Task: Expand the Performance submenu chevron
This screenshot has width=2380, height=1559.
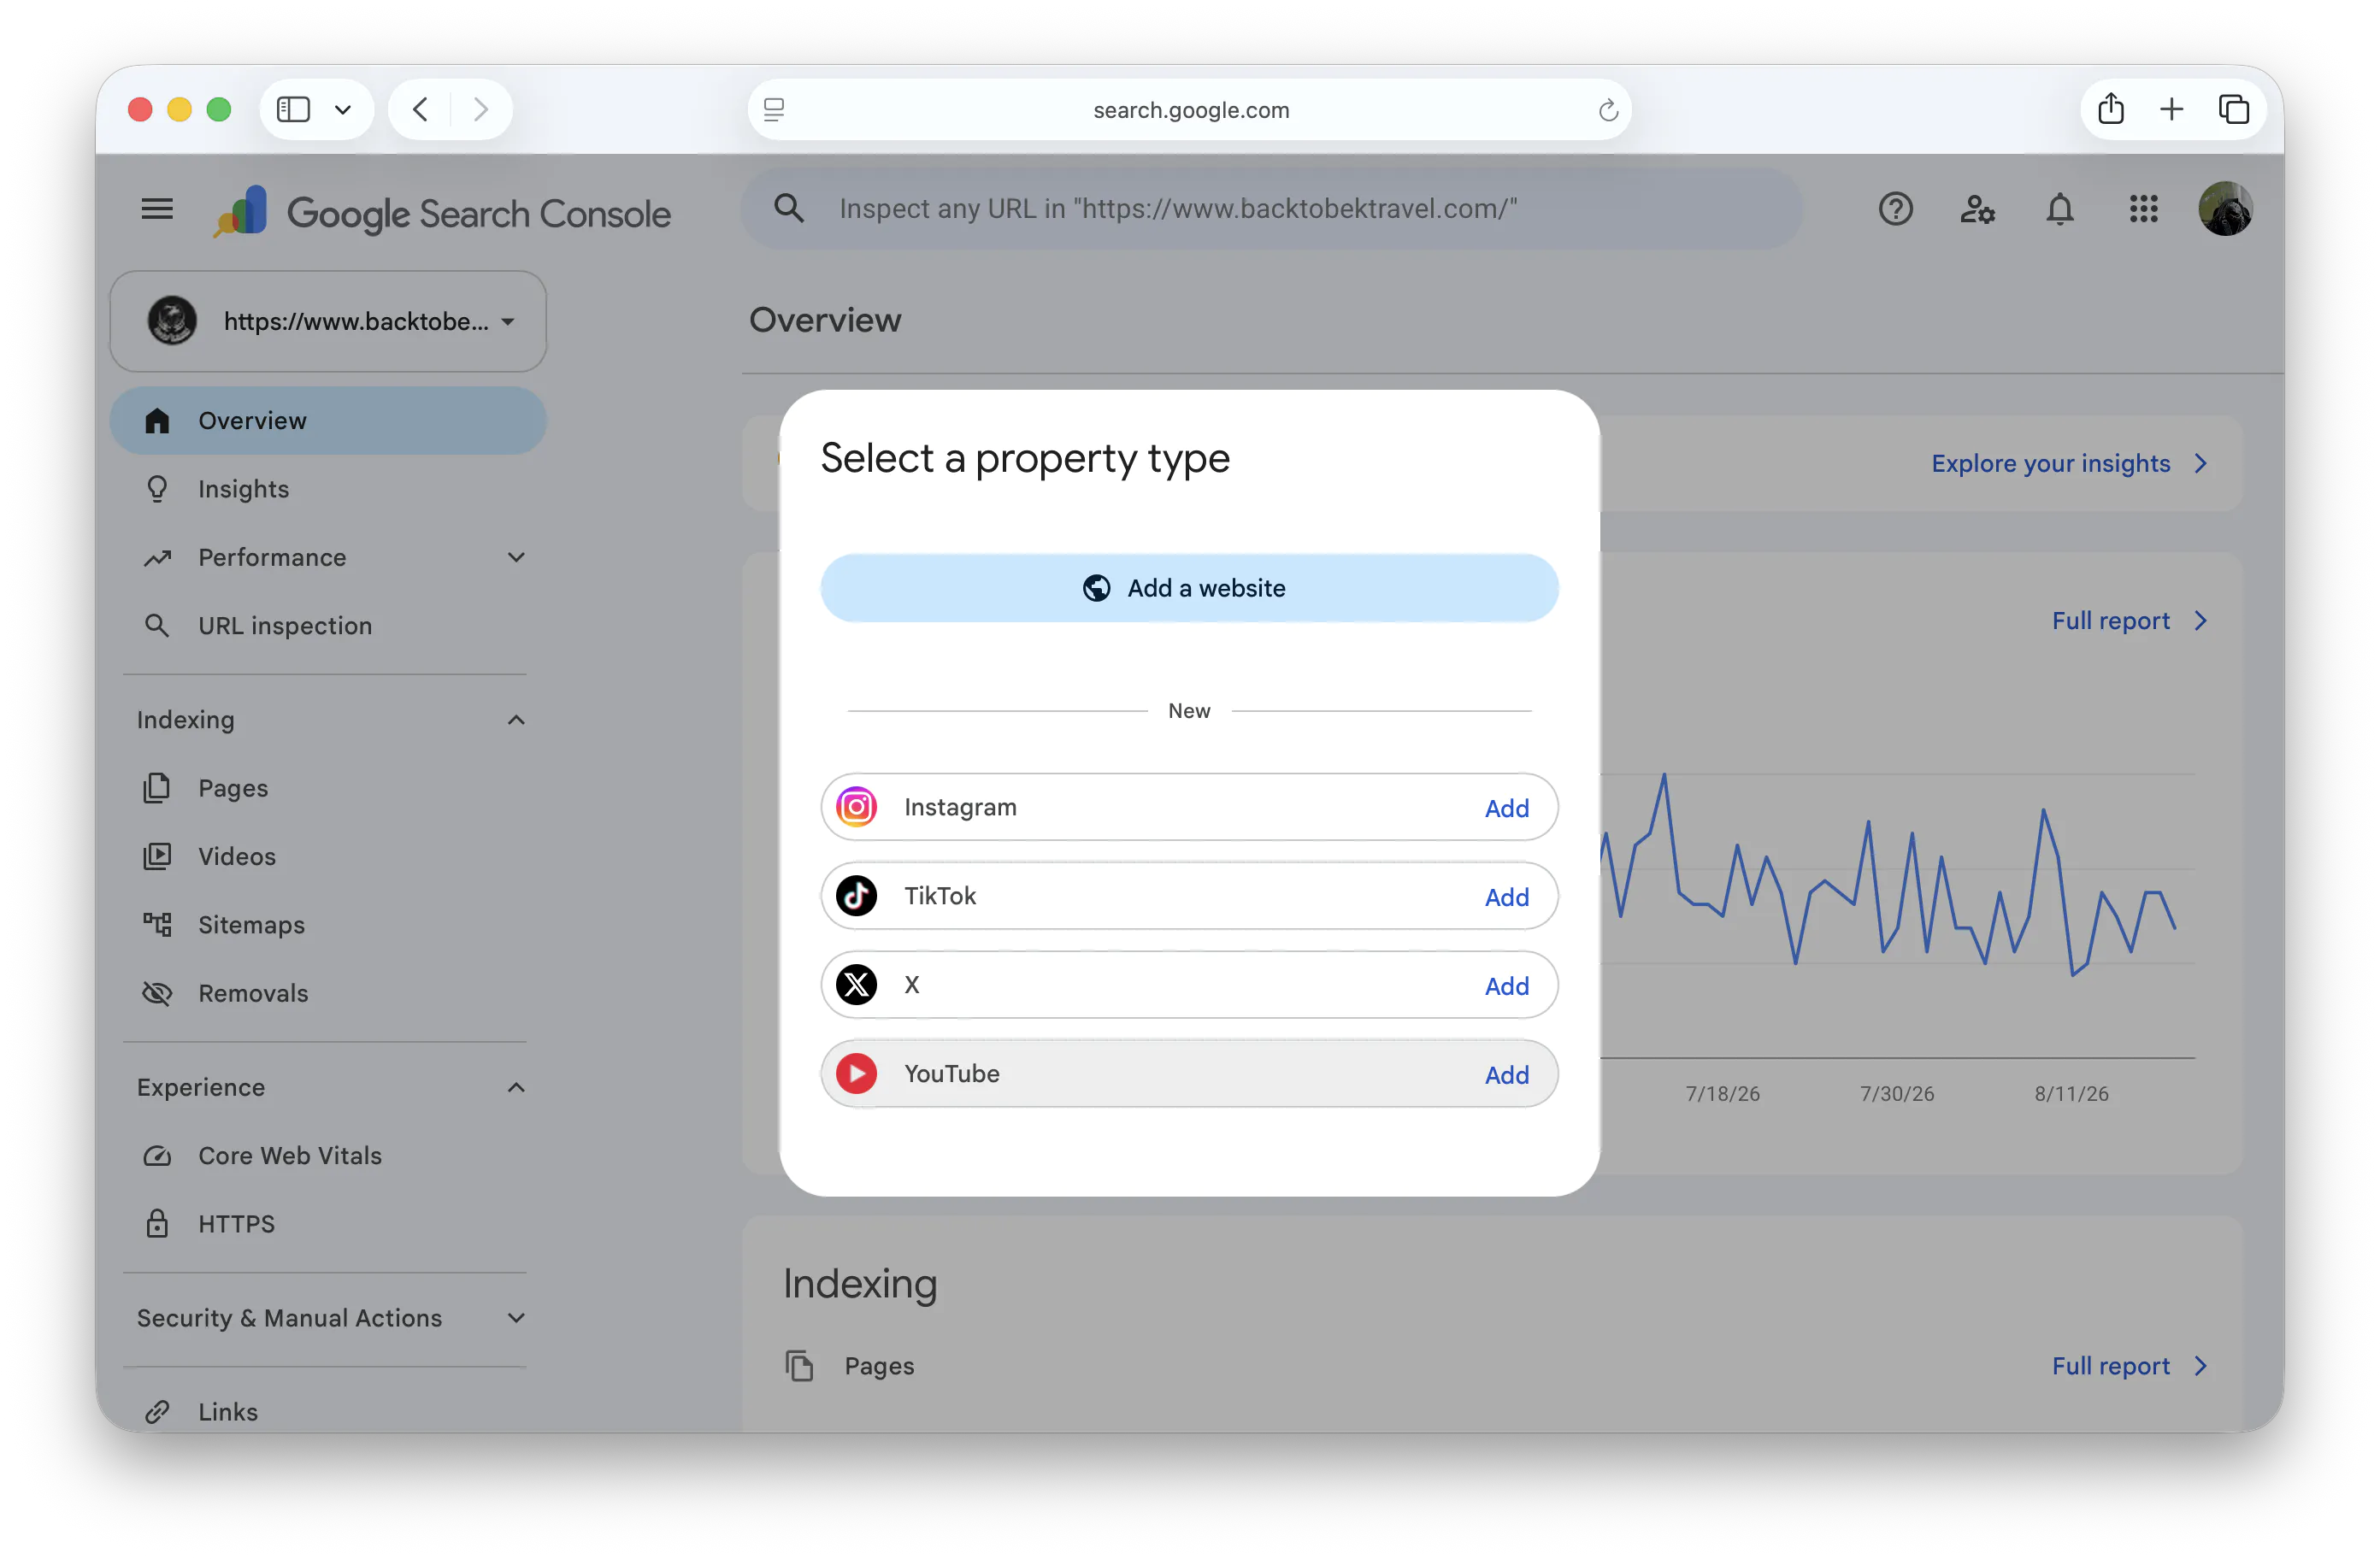Action: [x=516, y=558]
